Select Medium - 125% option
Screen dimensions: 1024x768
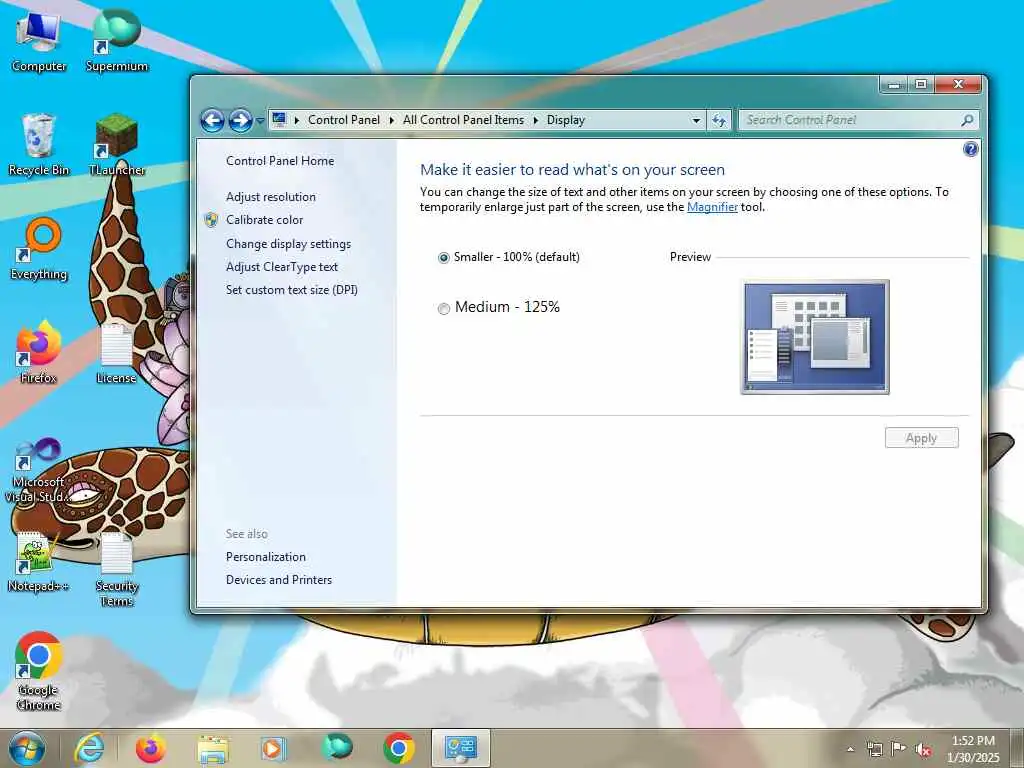coord(499,307)
